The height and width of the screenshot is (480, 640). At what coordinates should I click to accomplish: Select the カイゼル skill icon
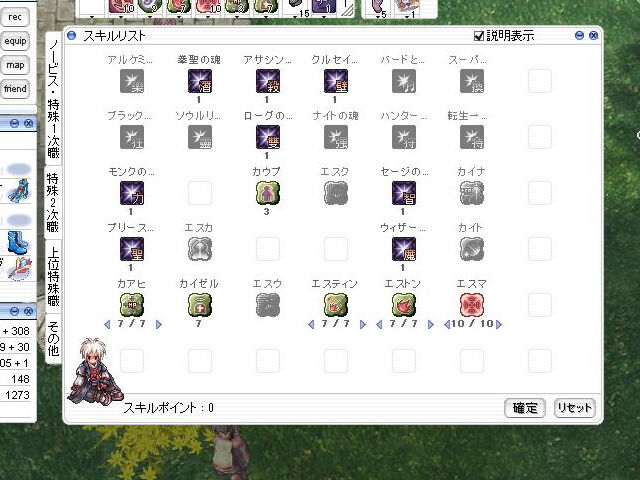200,304
